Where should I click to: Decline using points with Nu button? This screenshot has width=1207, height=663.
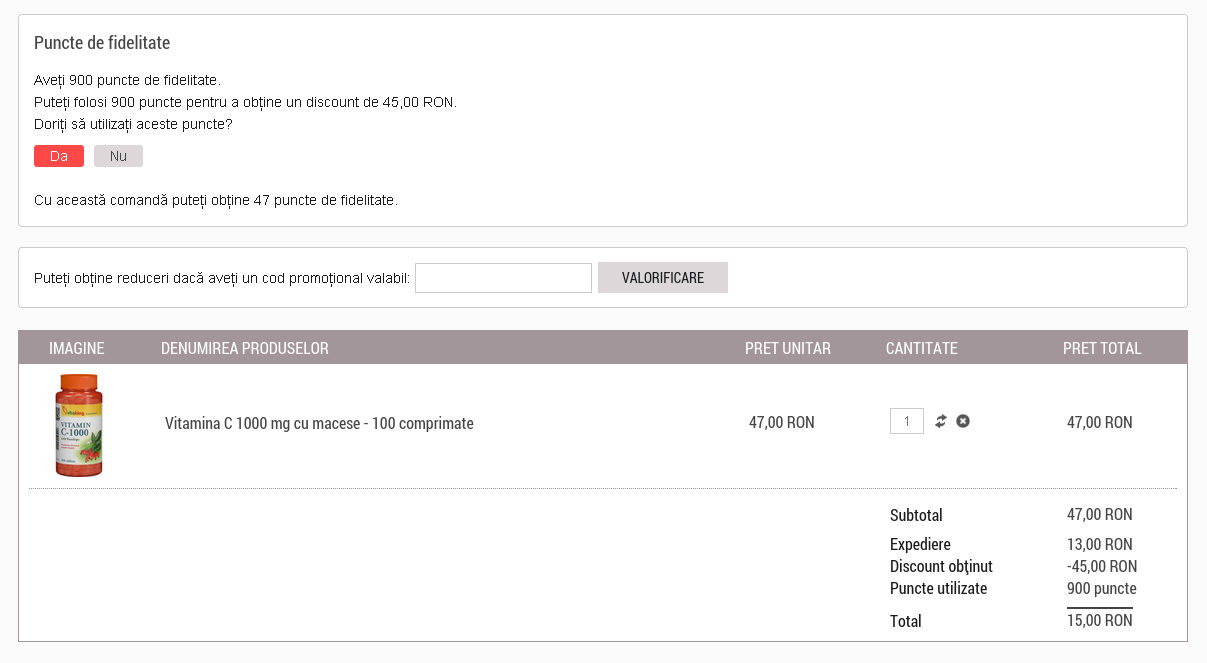pos(118,156)
